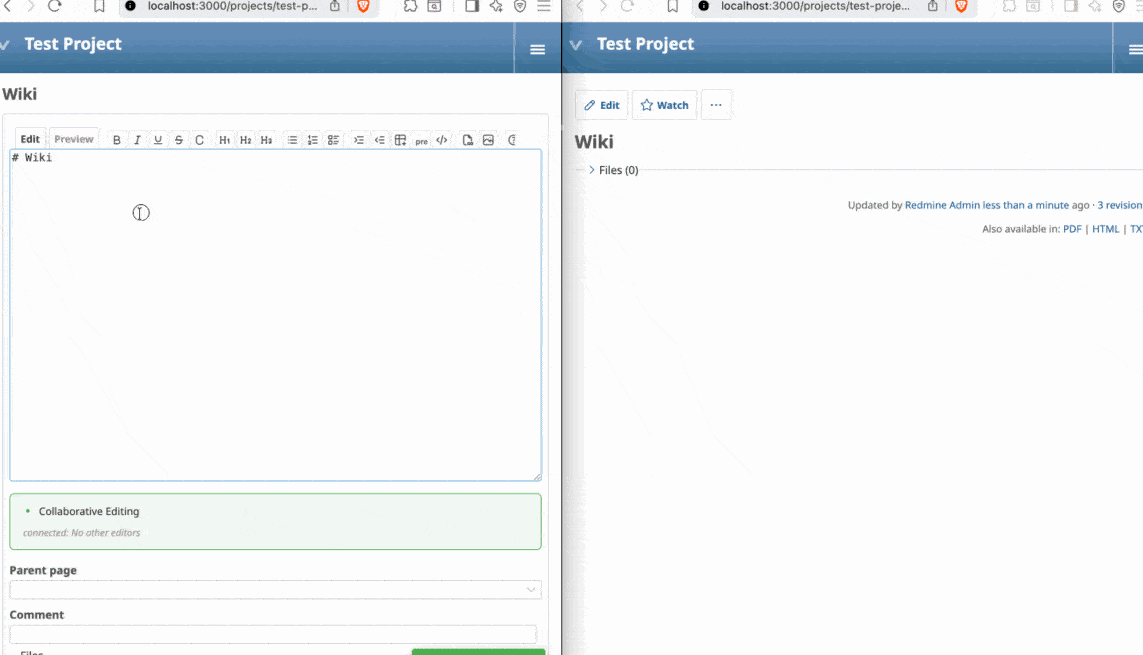Insert a numbered list
This screenshot has width=1143, height=655.
(313, 140)
